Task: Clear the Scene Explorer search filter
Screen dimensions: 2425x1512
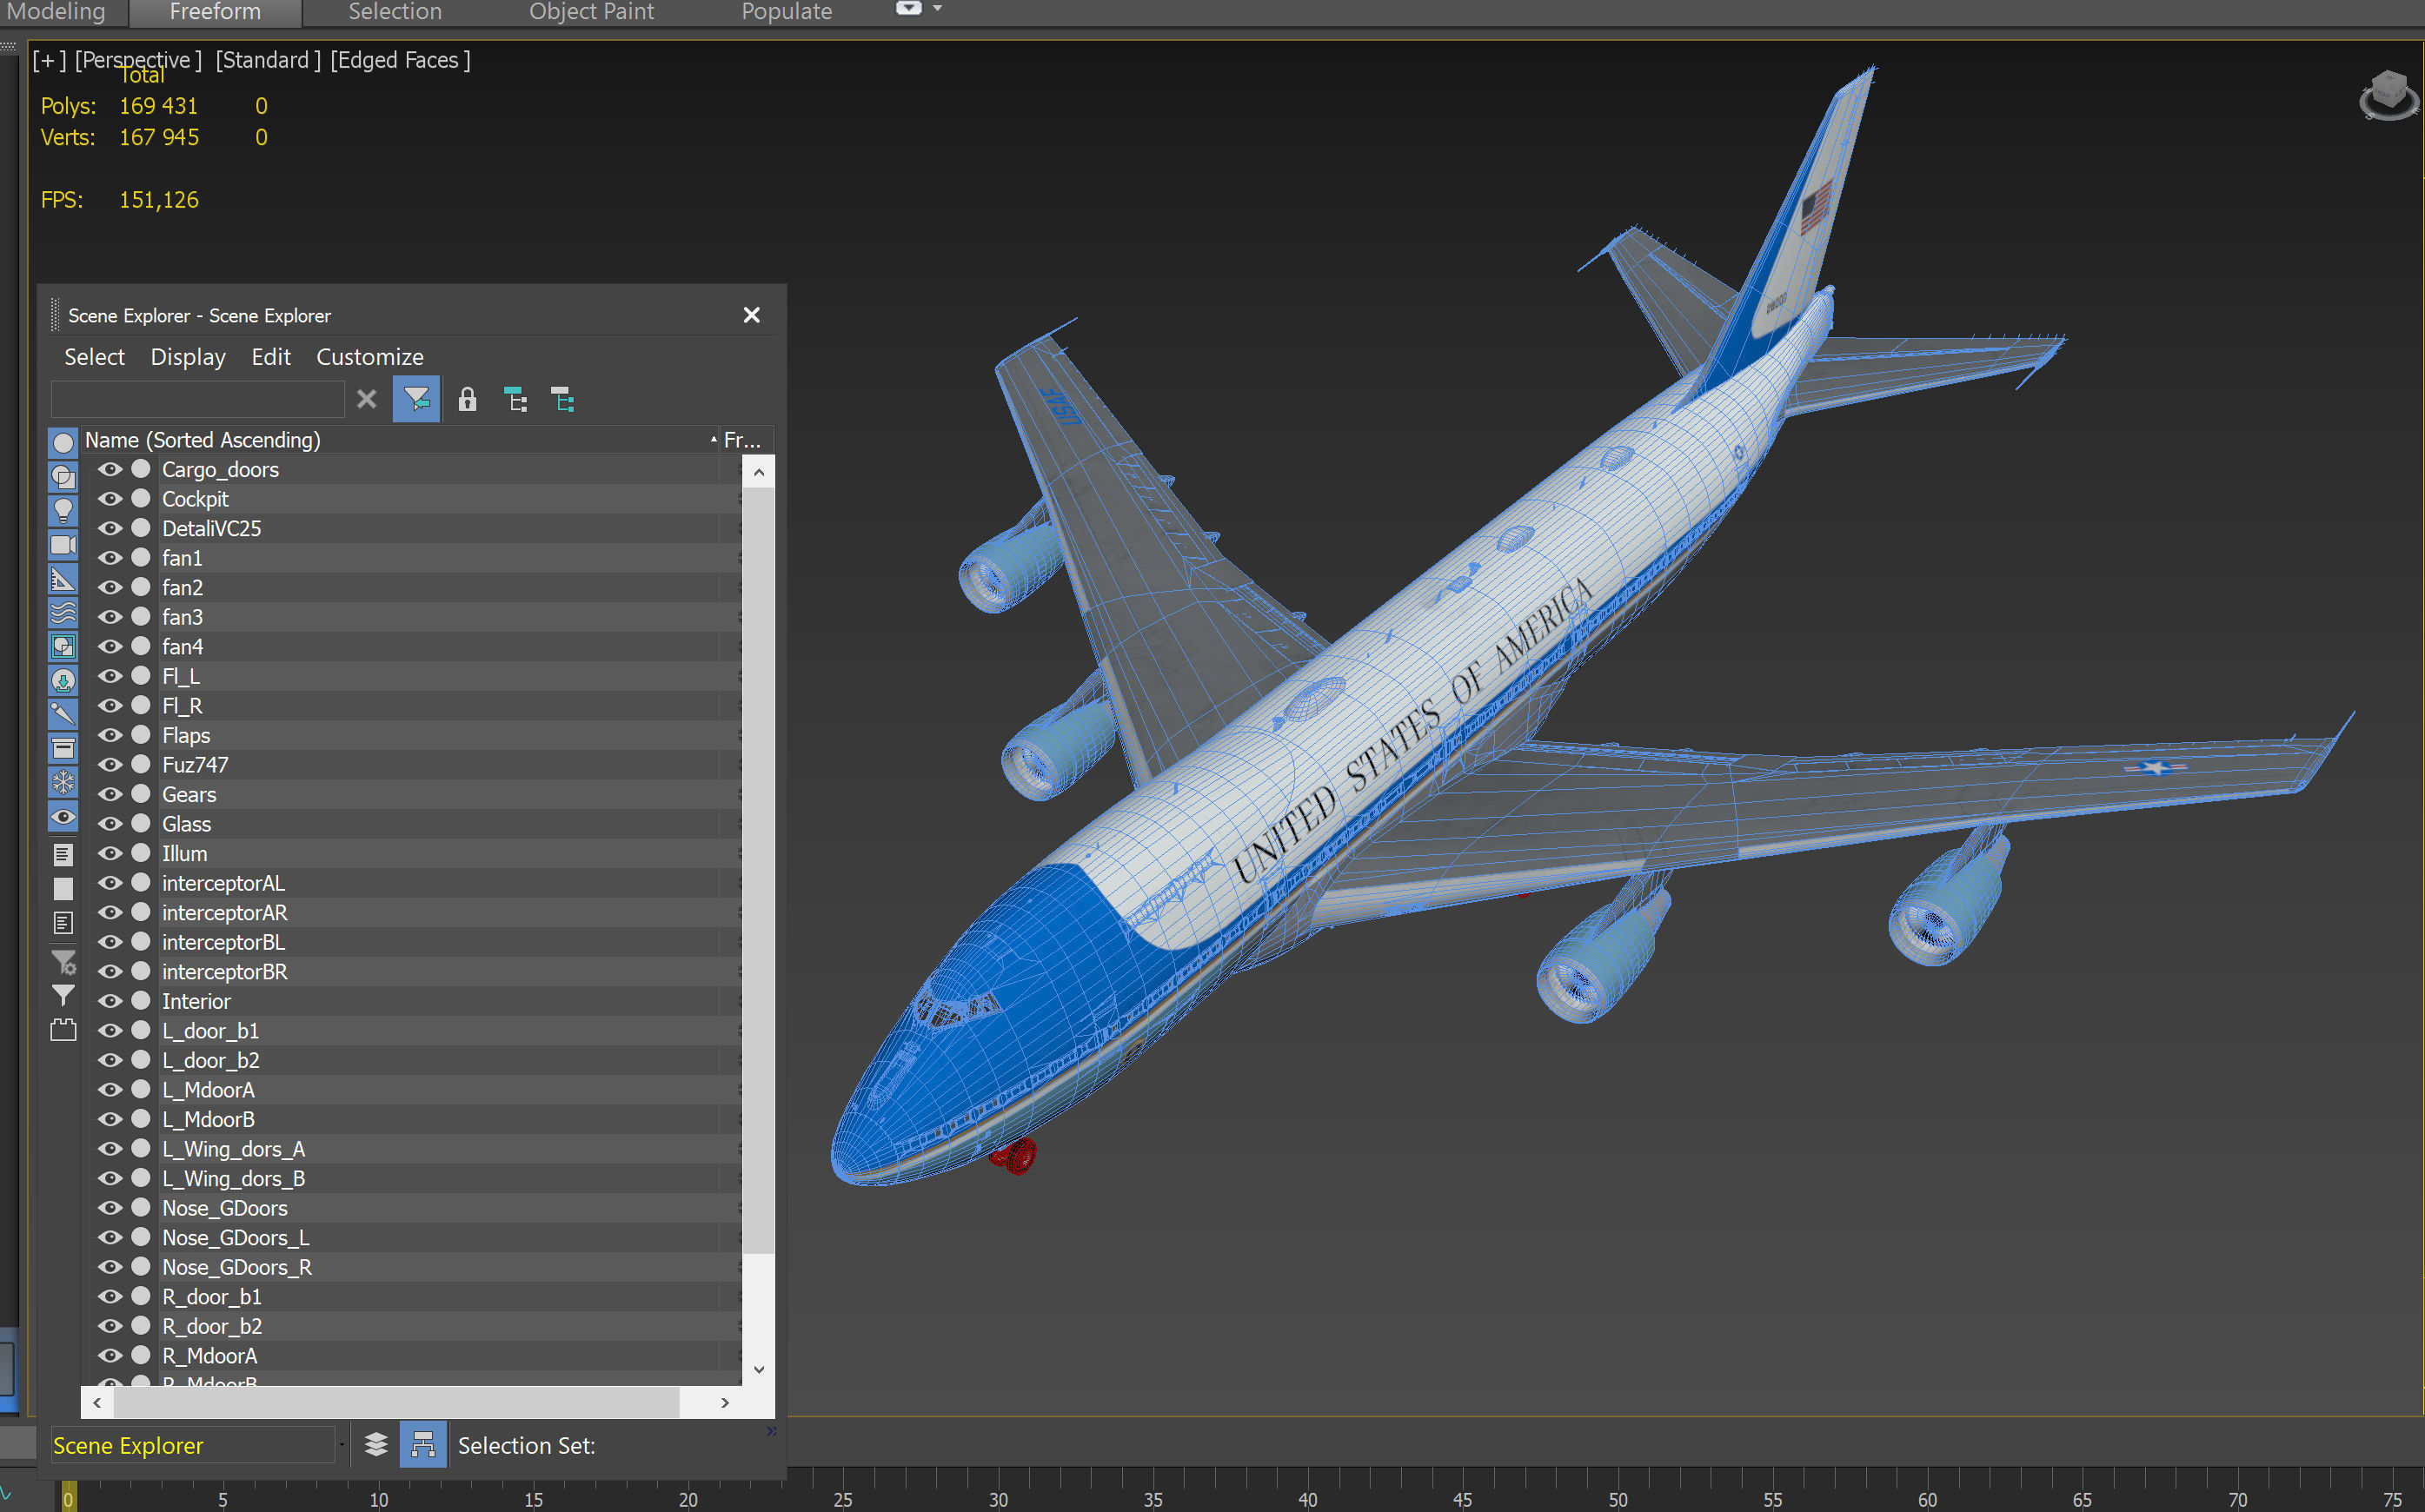Action: click(x=367, y=400)
